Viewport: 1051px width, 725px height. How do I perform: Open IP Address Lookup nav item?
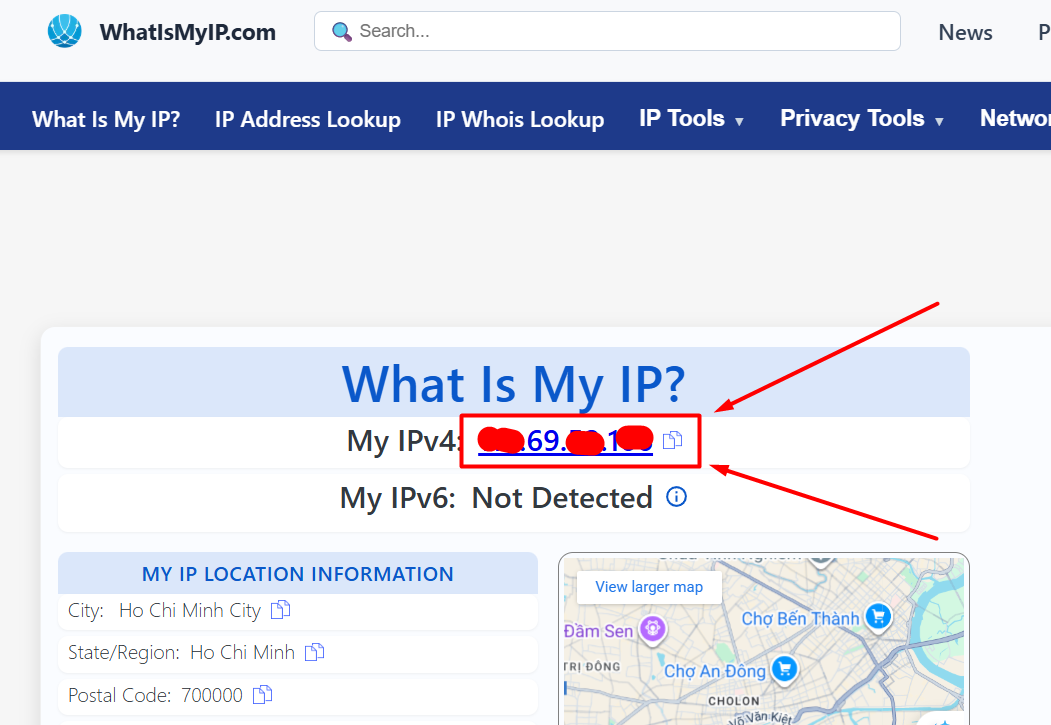308,119
